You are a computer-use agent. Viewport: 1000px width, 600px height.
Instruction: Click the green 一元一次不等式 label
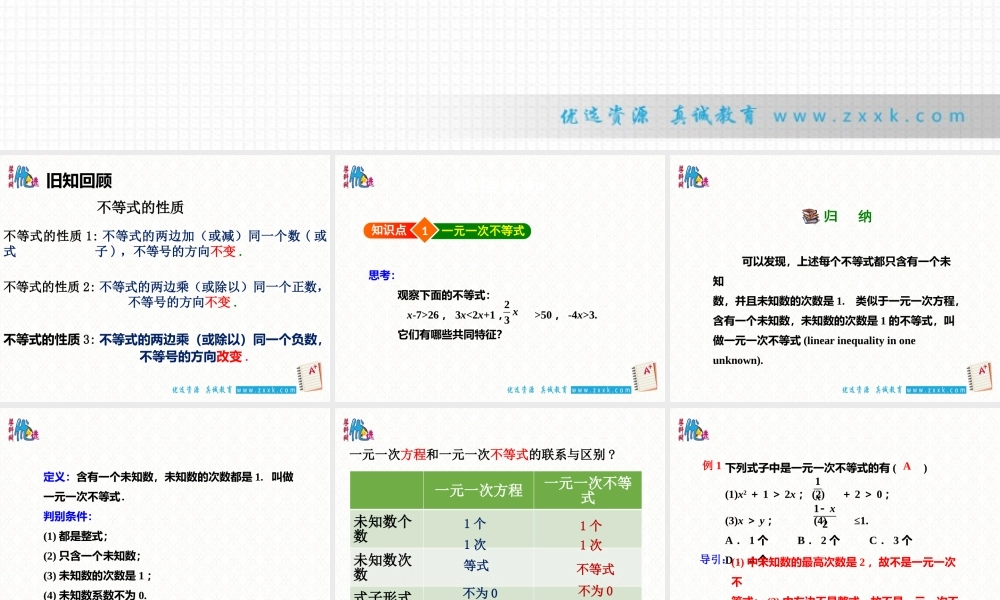[x=483, y=231]
